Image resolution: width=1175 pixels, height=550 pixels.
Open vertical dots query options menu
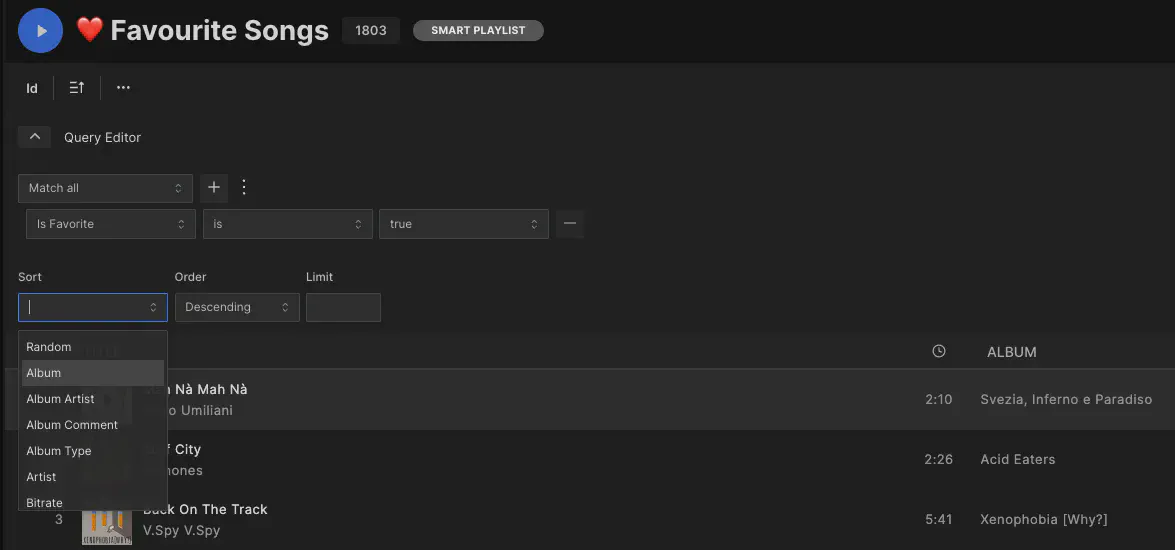pyautogui.click(x=244, y=188)
